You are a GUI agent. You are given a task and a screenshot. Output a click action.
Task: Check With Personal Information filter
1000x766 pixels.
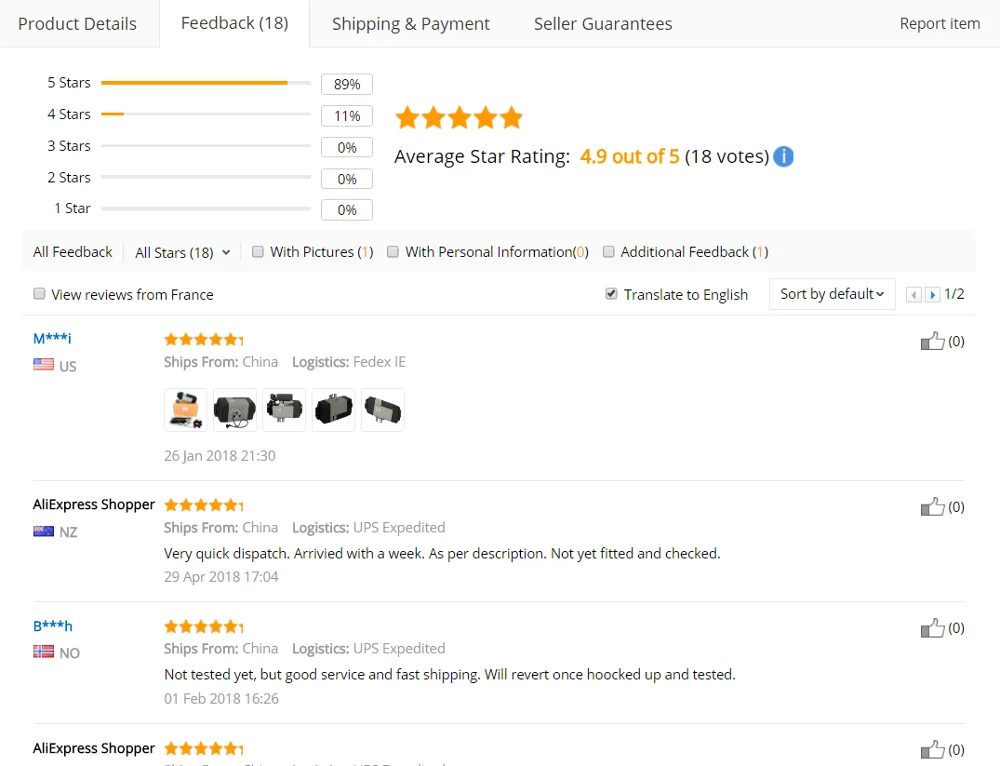393,252
